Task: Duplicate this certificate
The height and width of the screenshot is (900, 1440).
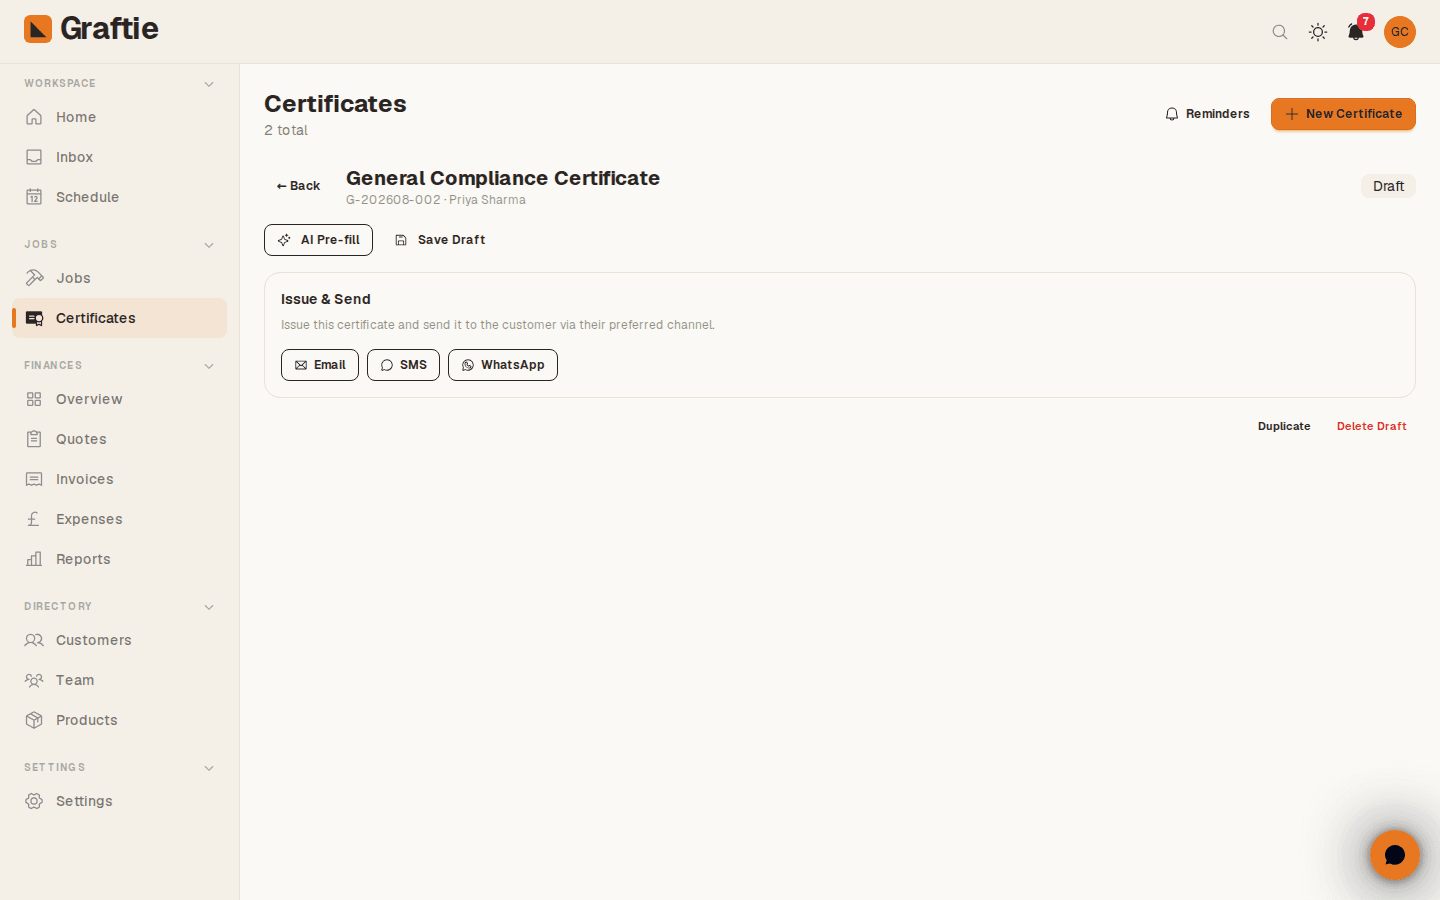Action: coord(1284,426)
